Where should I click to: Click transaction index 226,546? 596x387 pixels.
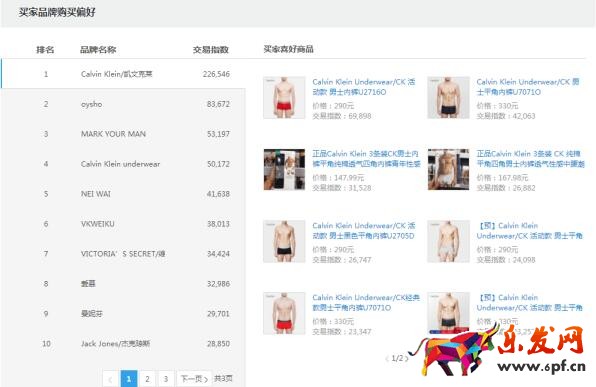point(216,74)
